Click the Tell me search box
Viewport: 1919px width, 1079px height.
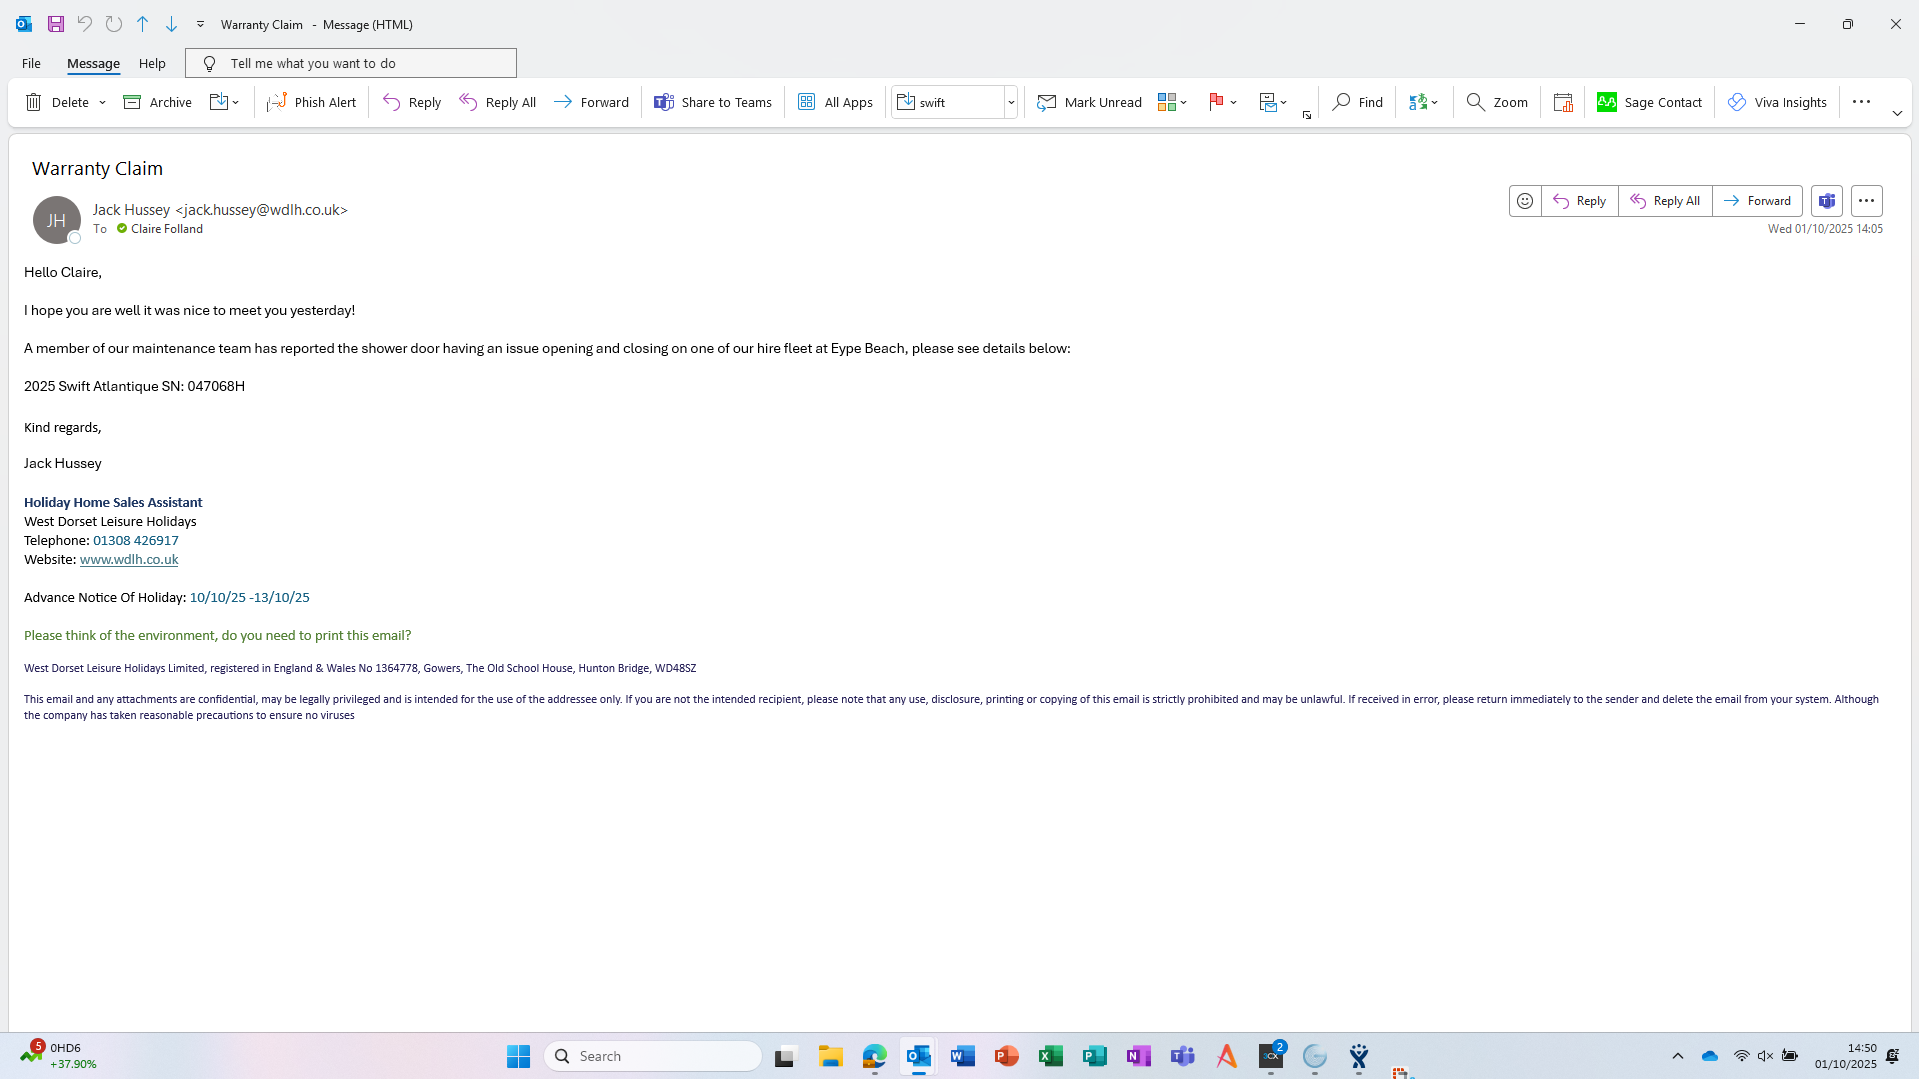coord(351,63)
